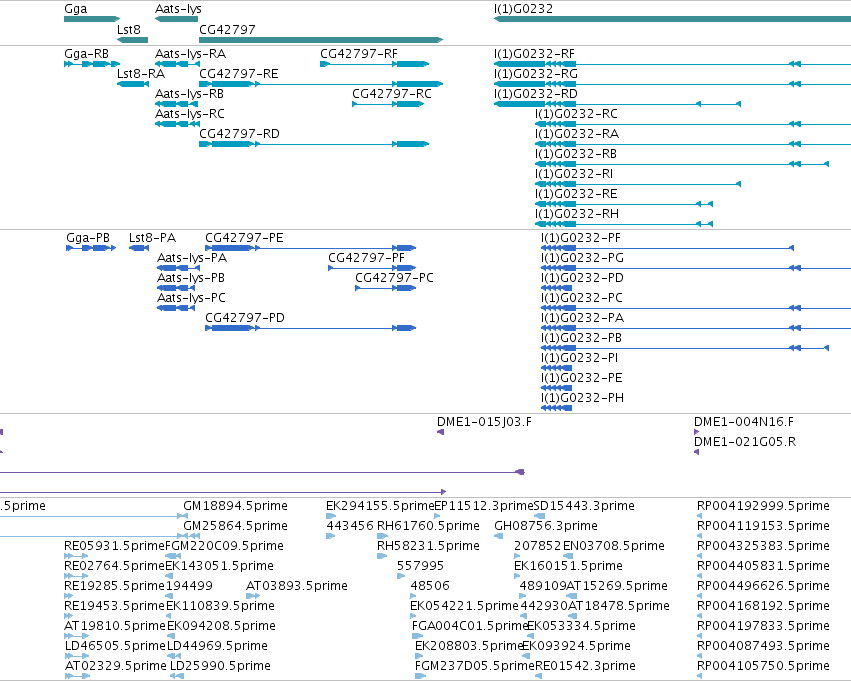Select the l(1)G0232-RH transcript label
This screenshot has width=851, height=681.
point(577,214)
